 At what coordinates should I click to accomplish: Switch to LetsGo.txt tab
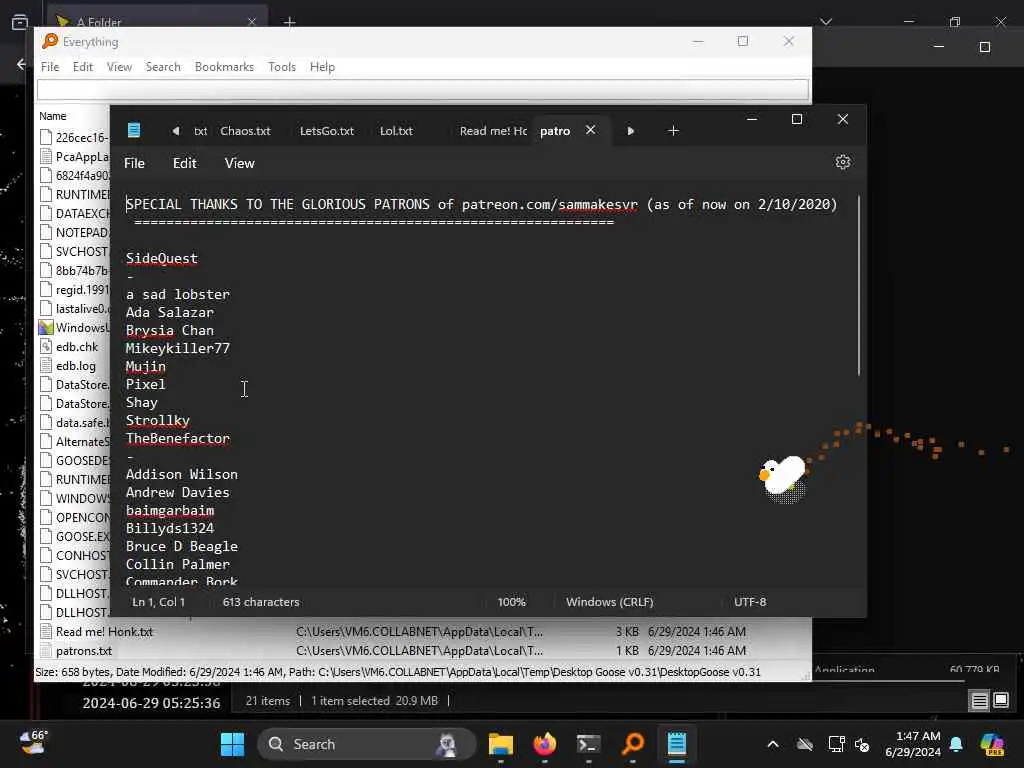pyautogui.click(x=327, y=131)
